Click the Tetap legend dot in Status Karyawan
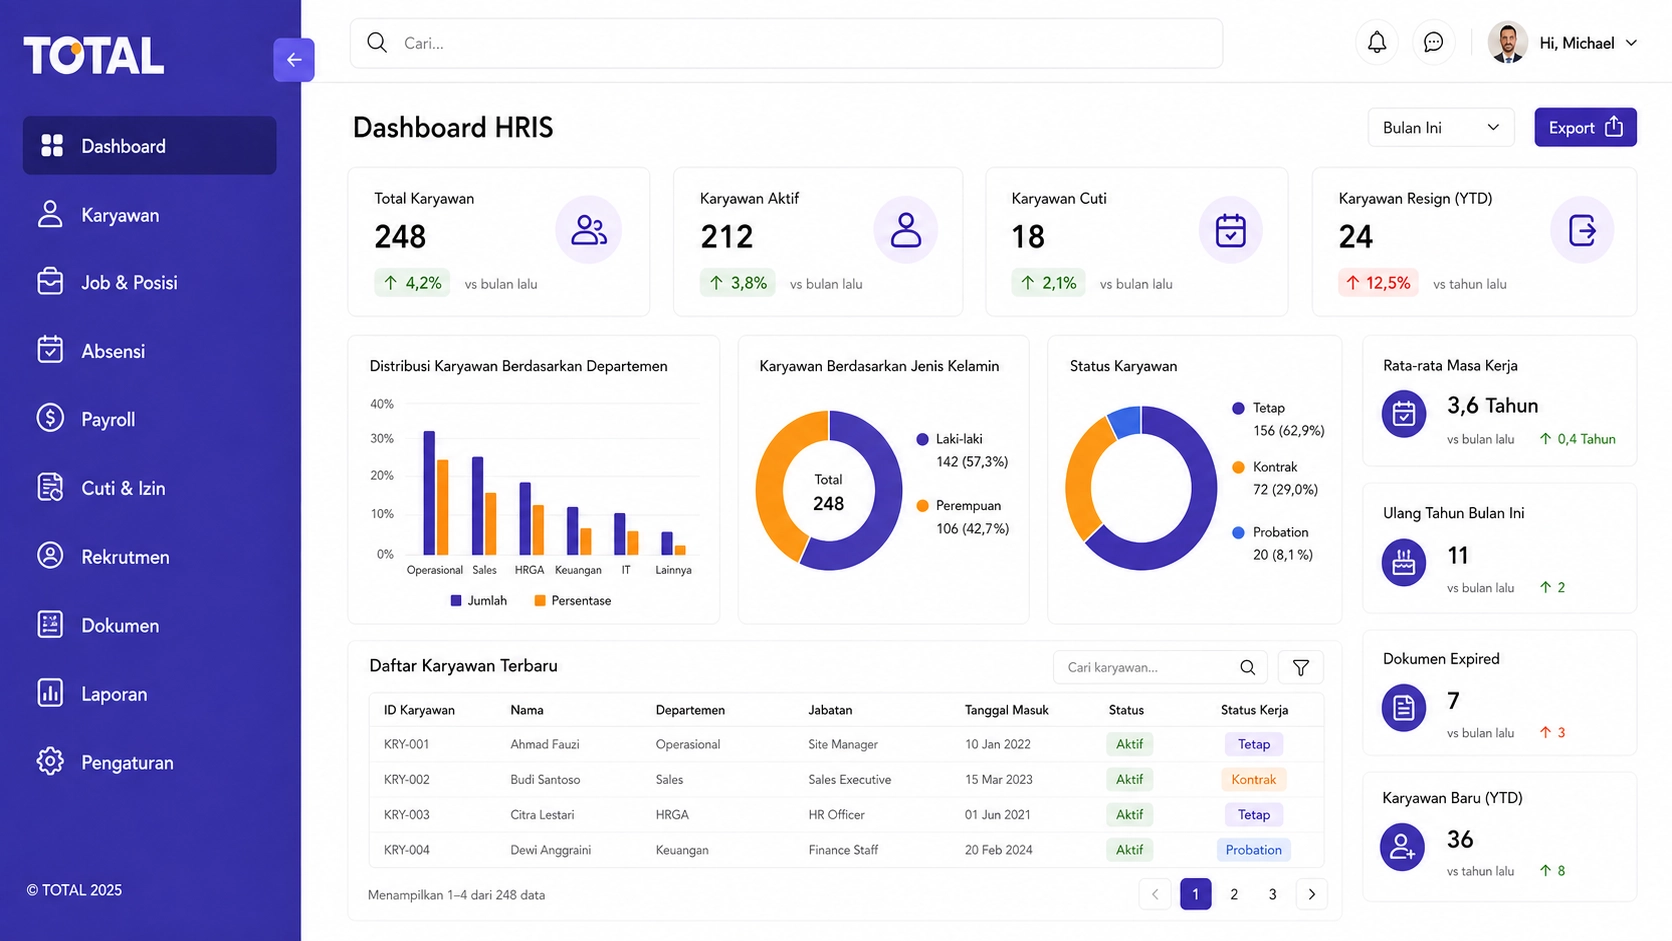This screenshot has width=1672, height=941. click(x=1238, y=408)
